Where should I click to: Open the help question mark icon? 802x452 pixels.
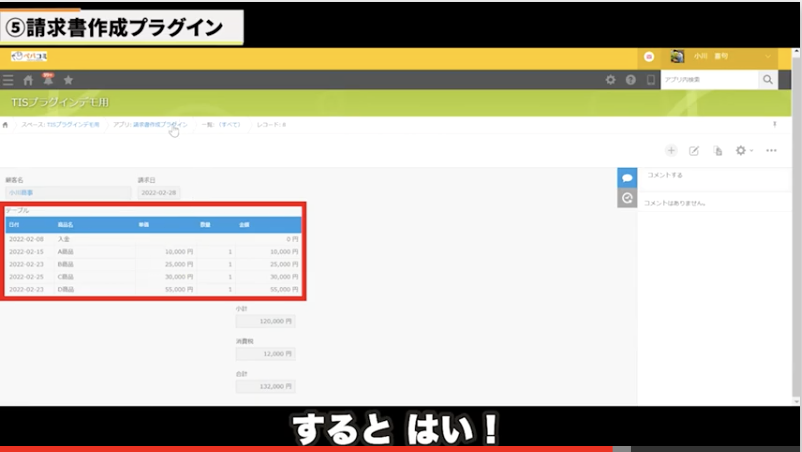click(x=630, y=80)
